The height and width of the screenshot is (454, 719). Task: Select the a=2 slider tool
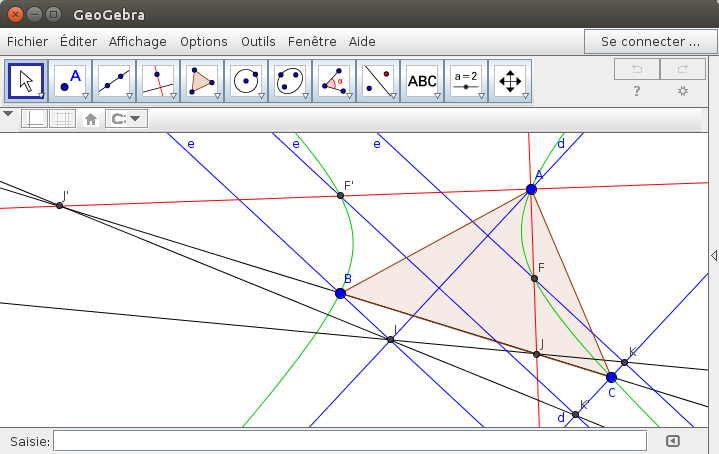click(466, 80)
